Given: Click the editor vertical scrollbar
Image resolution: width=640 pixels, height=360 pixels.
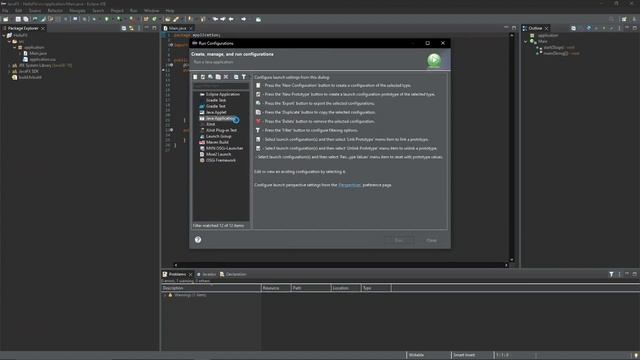Looking at the screenshot, I should [511, 148].
